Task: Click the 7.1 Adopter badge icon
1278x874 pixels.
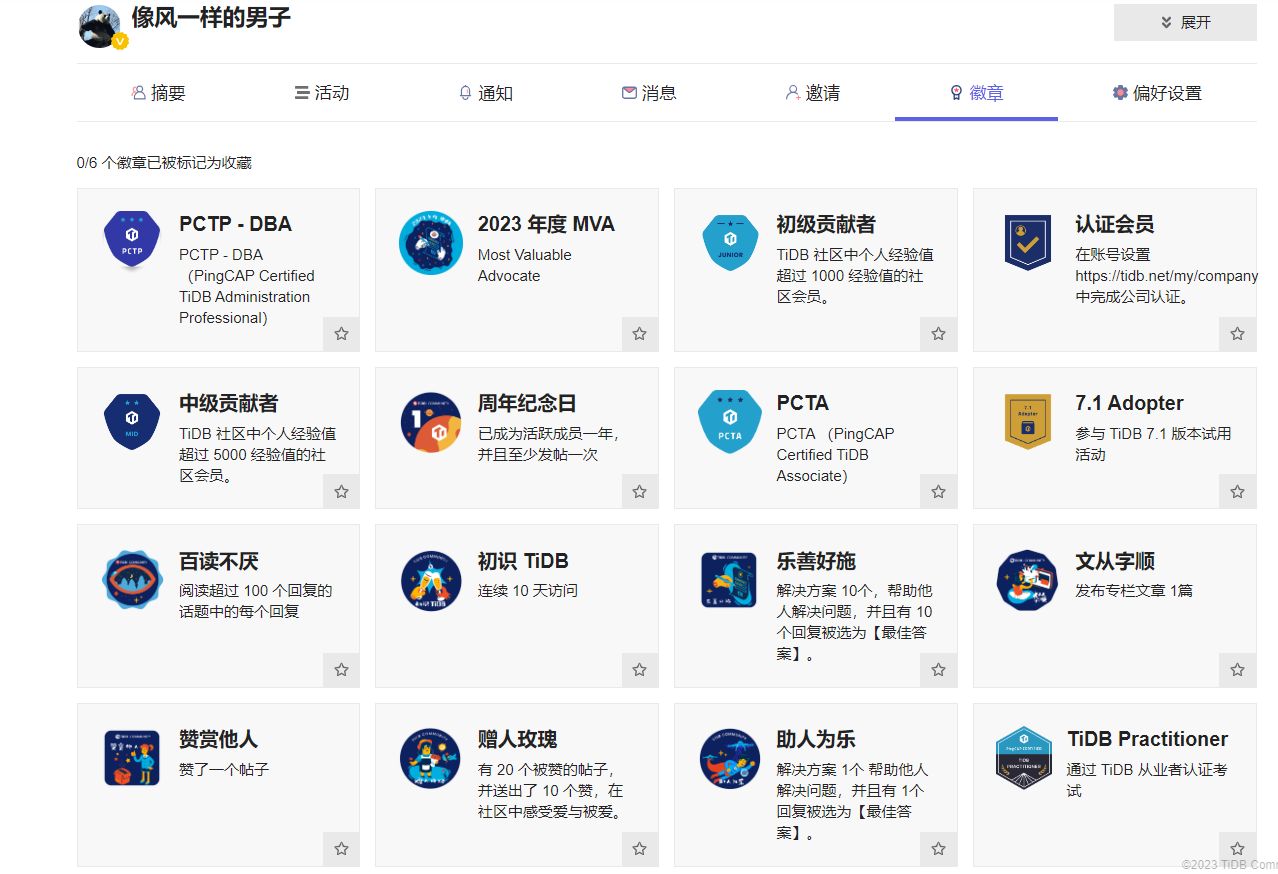Action: click(x=1028, y=421)
